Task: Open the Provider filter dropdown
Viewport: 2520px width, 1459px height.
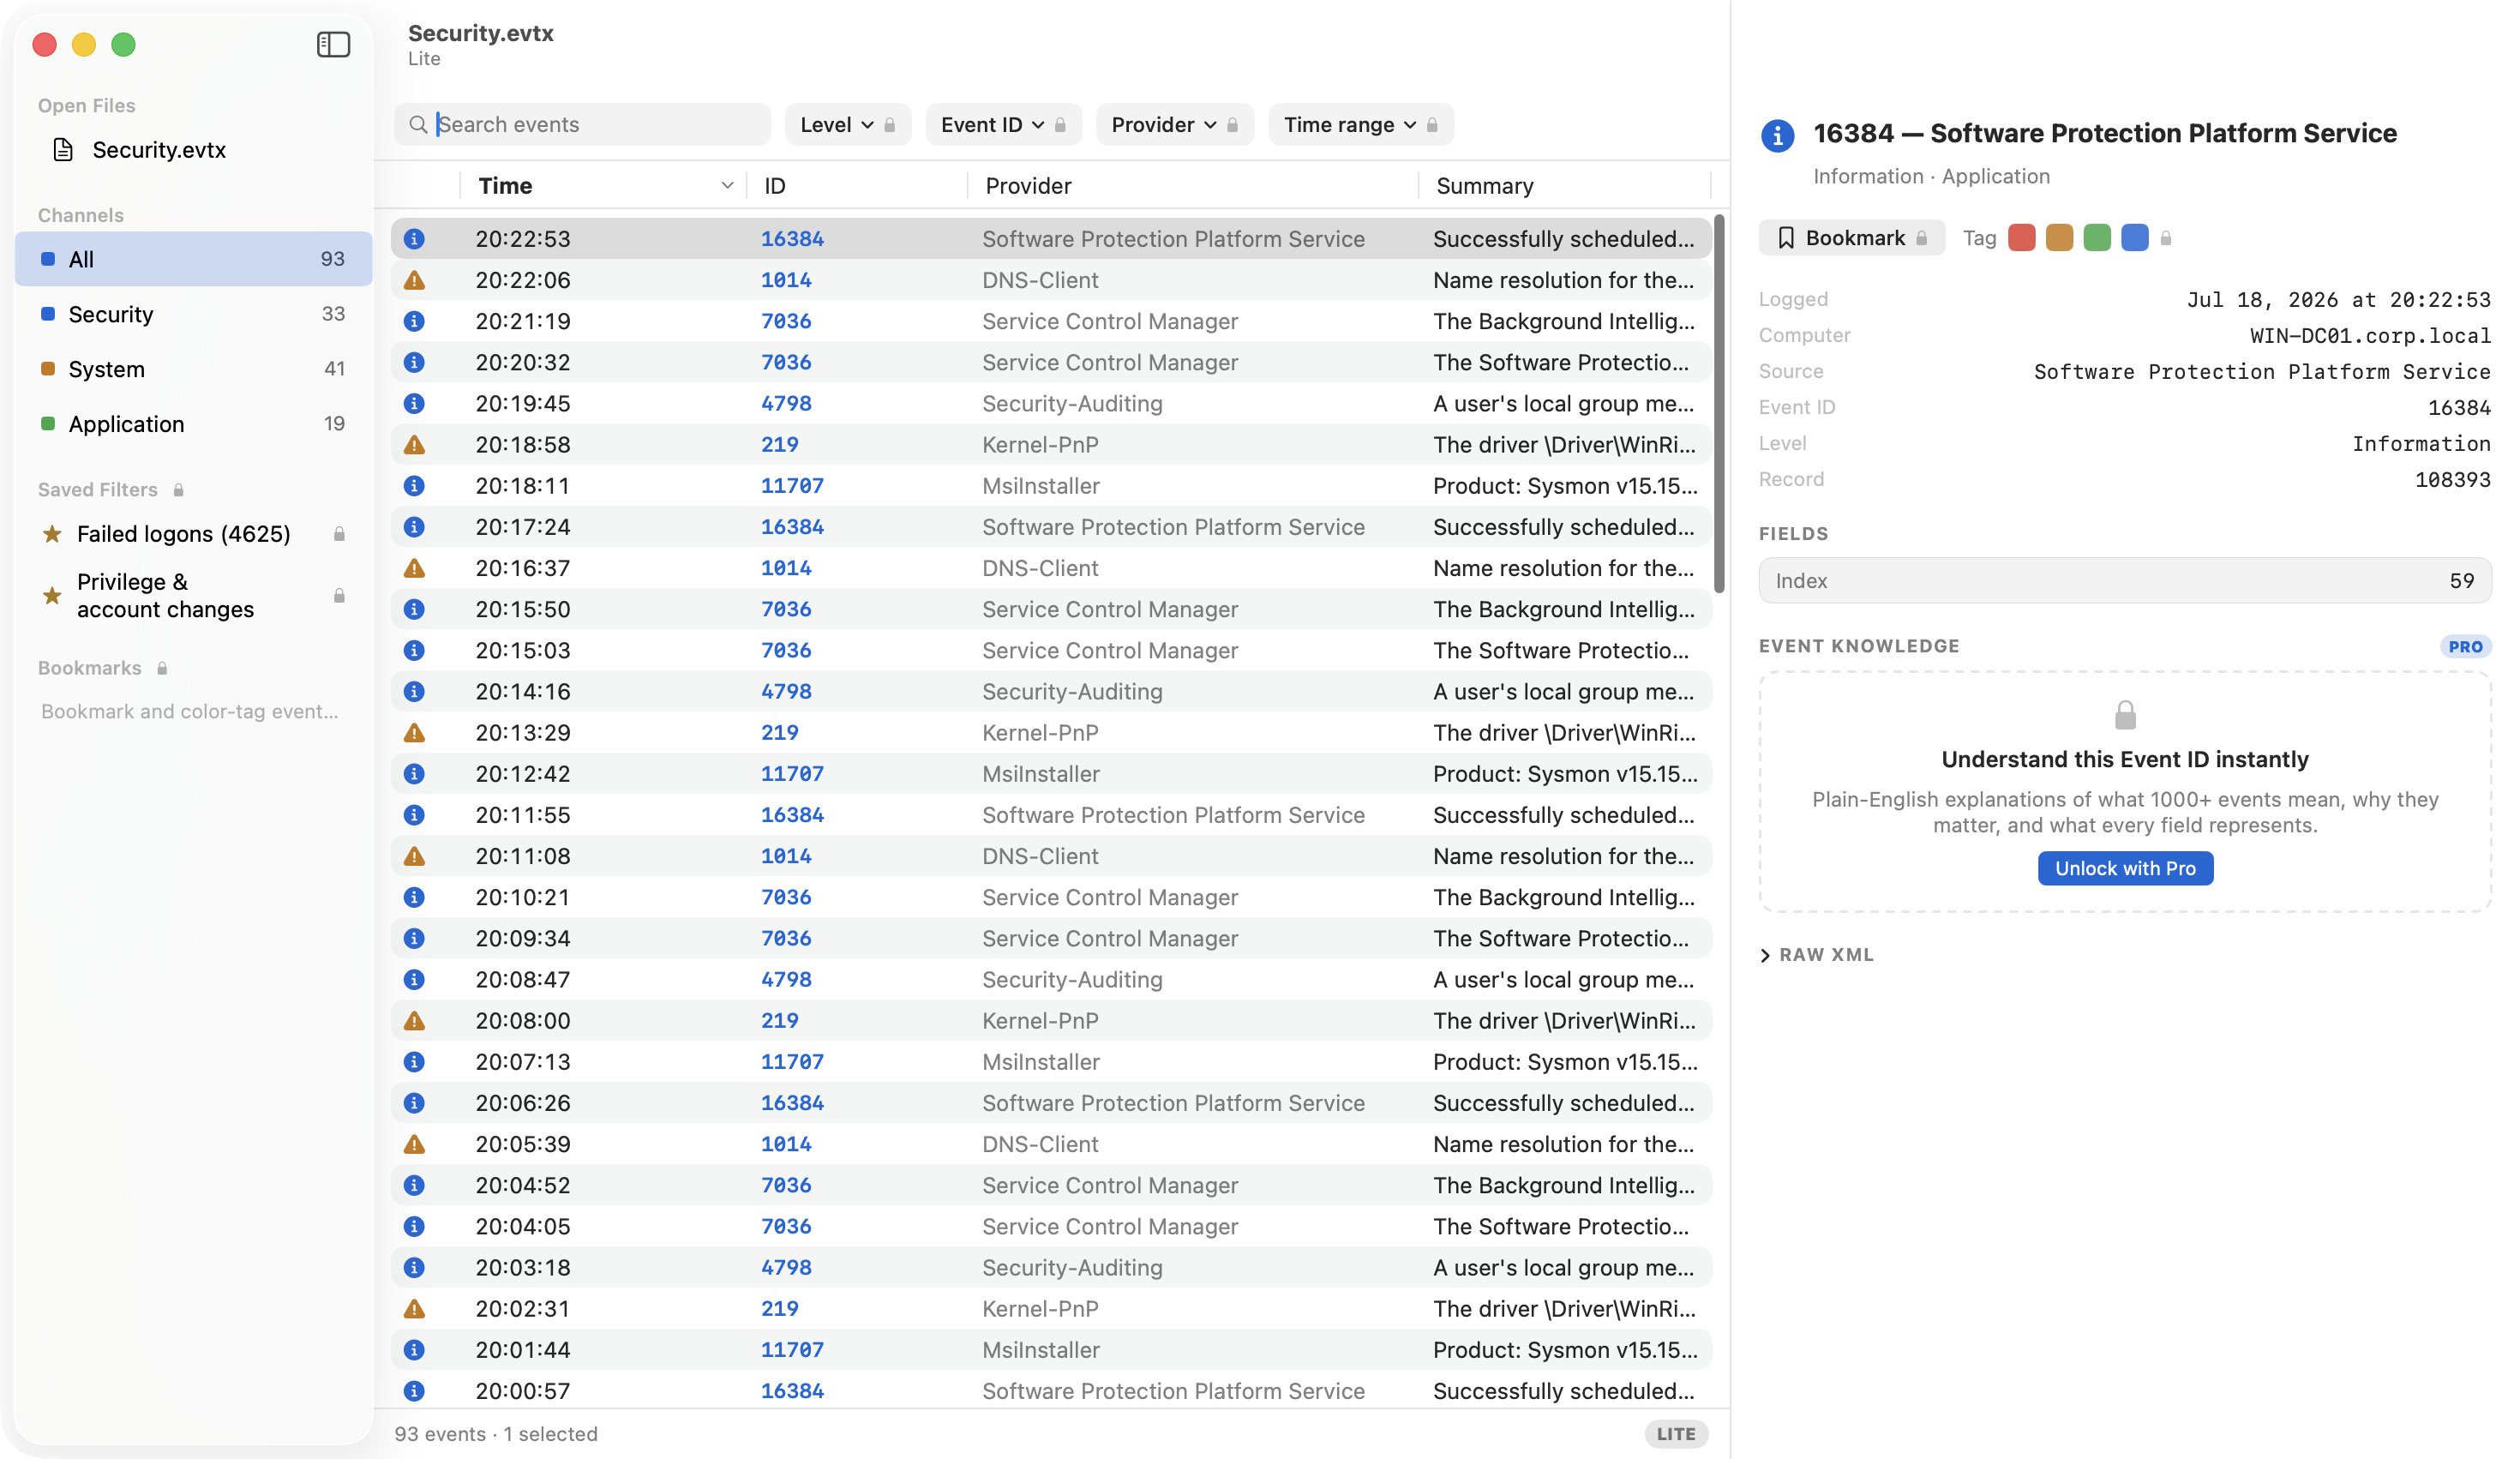Action: point(1174,125)
